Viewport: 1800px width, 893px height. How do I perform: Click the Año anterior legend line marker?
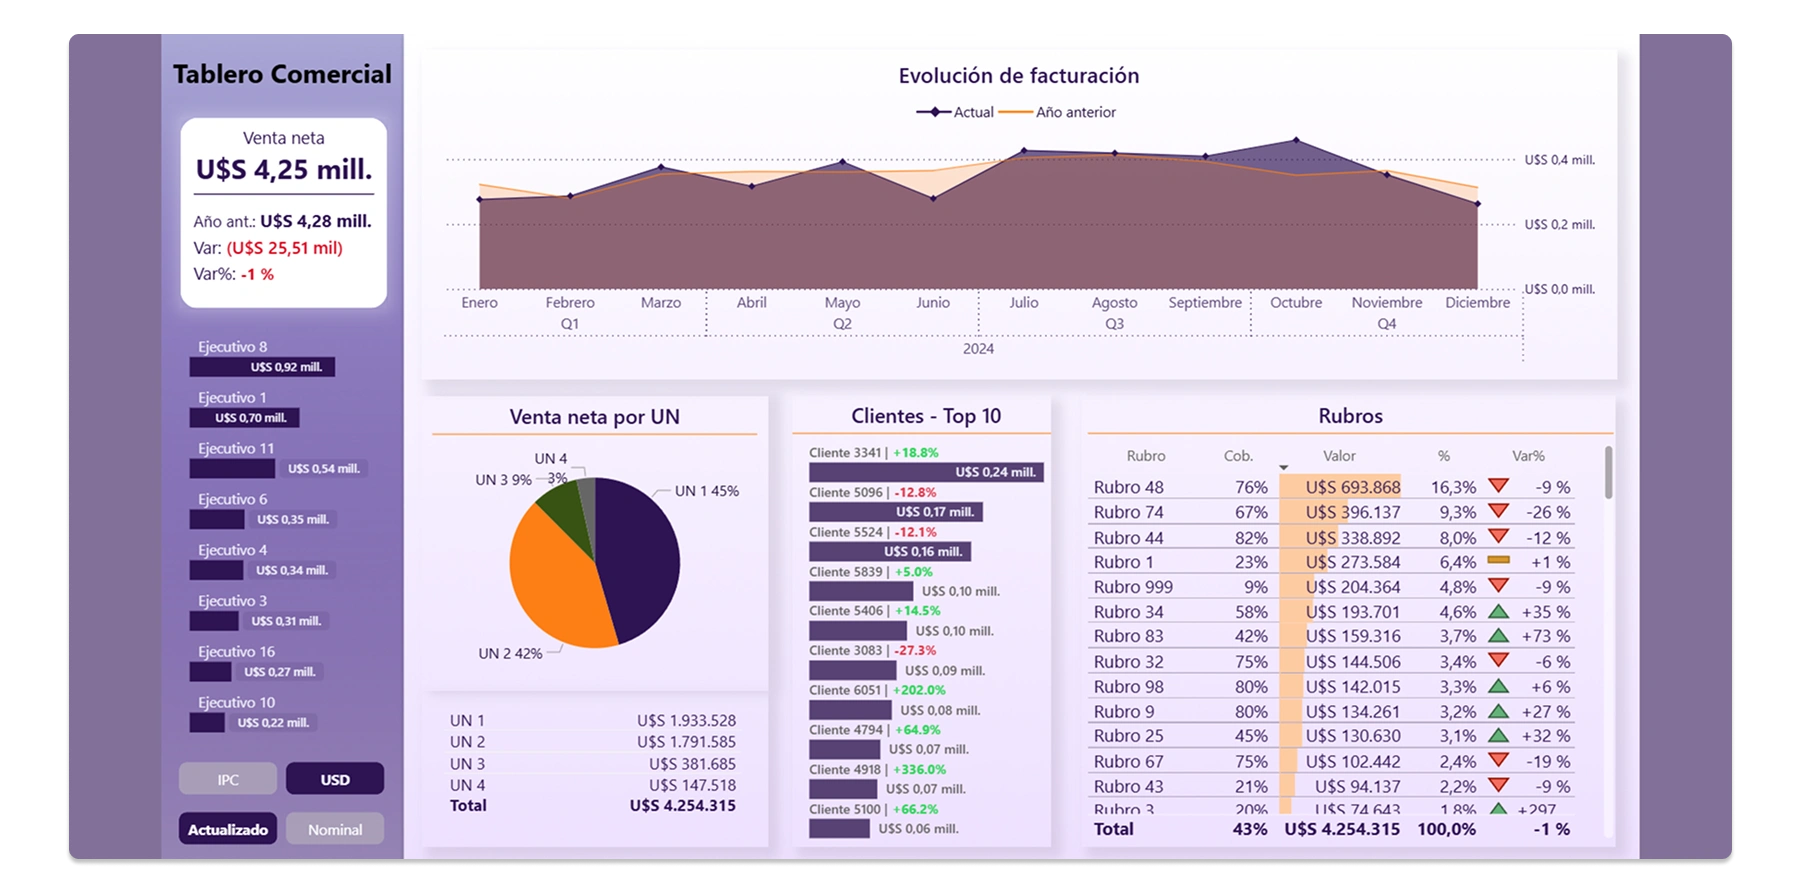coord(1015,112)
